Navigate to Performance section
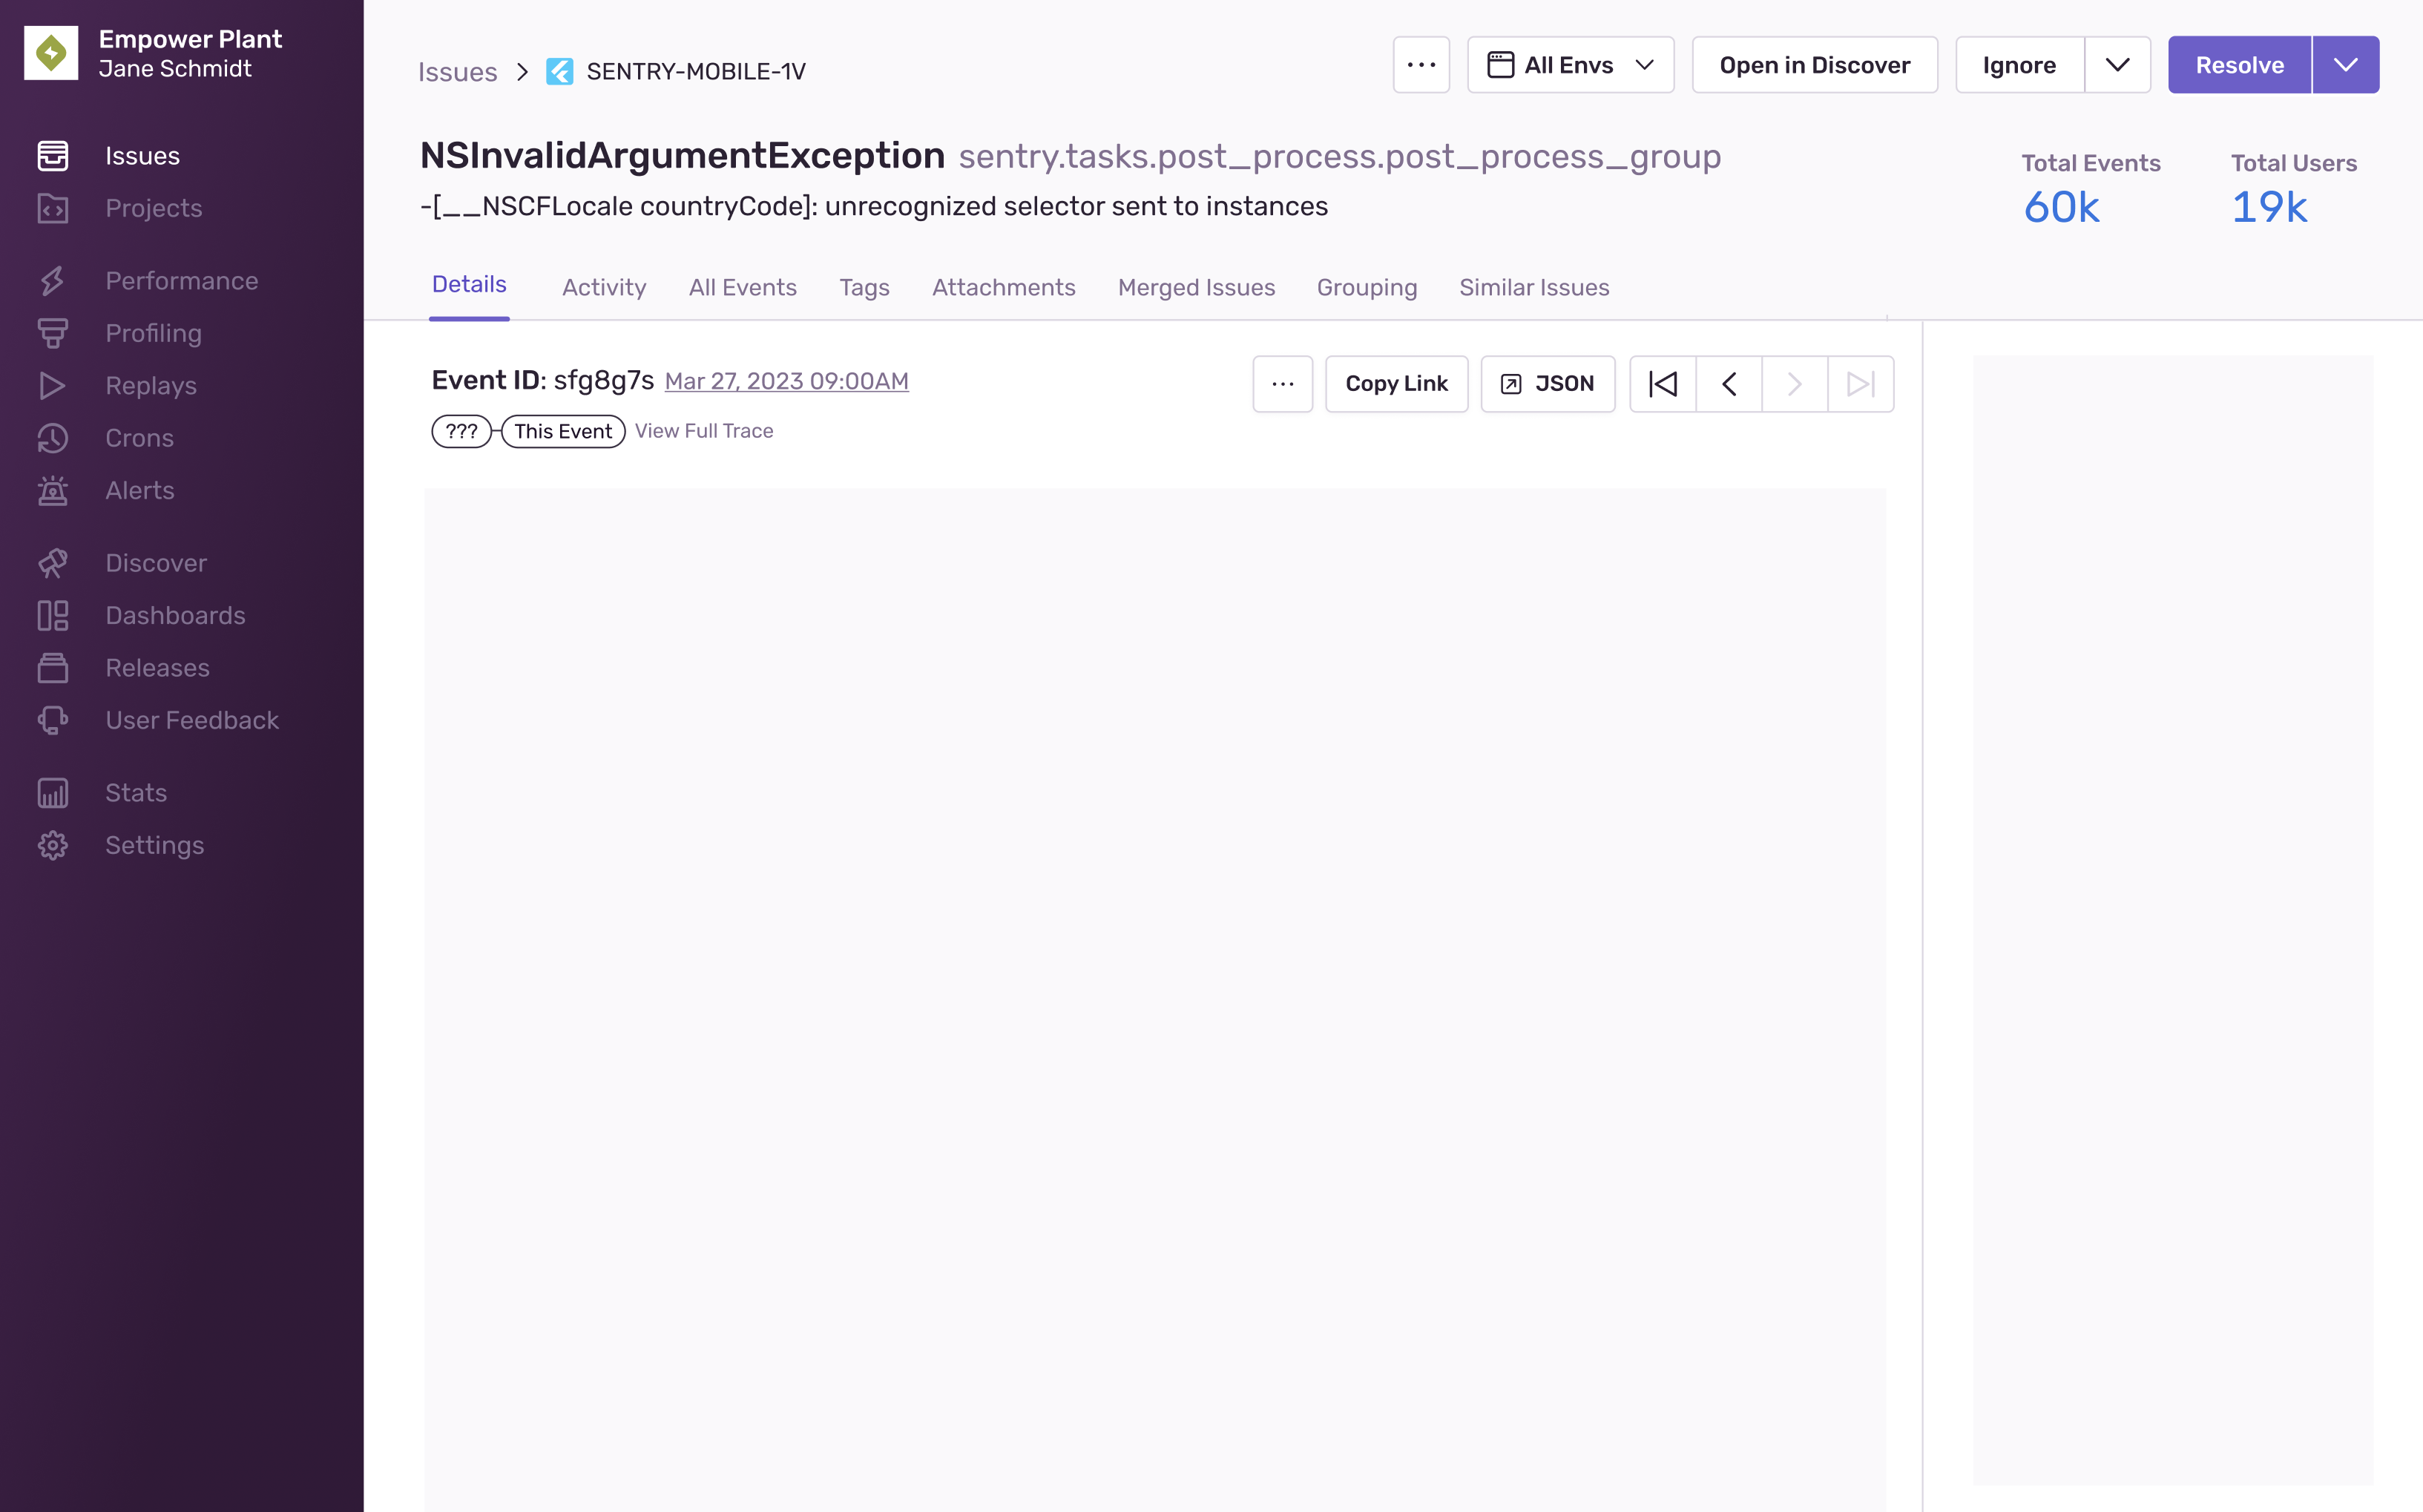Screen dimensions: 2423x1512 pos(181,281)
